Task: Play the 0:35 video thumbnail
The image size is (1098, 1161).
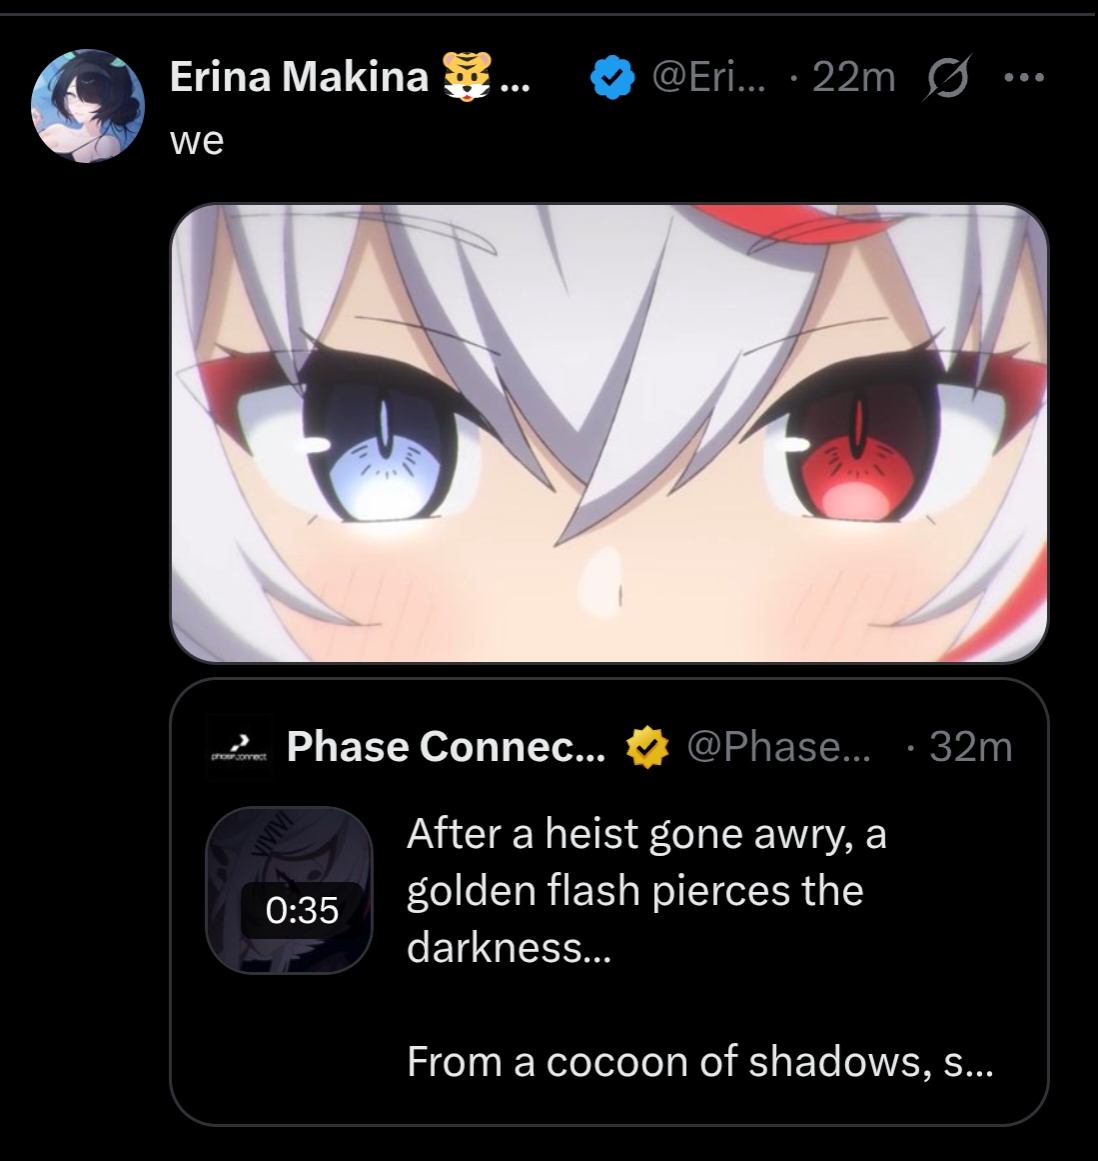Action: (x=289, y=889)
